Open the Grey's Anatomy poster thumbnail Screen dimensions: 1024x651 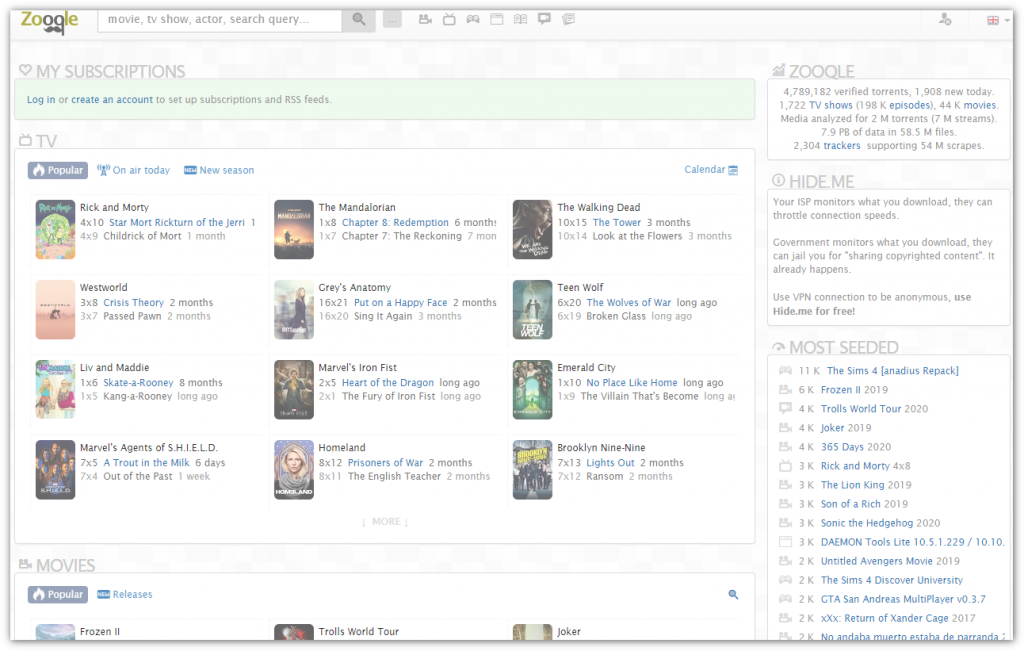point(294,310)
